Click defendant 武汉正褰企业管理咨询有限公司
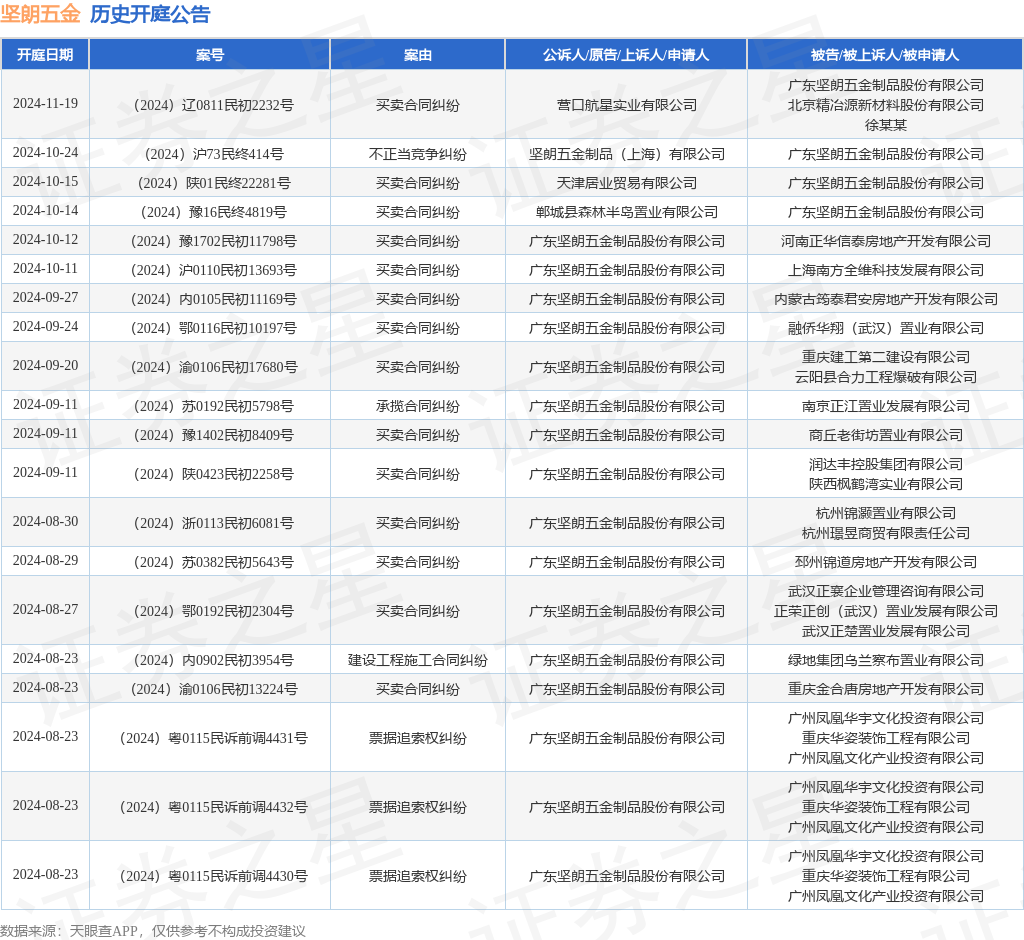The height and width of the screenshot is (940, 1024). (x=886, y=591)
